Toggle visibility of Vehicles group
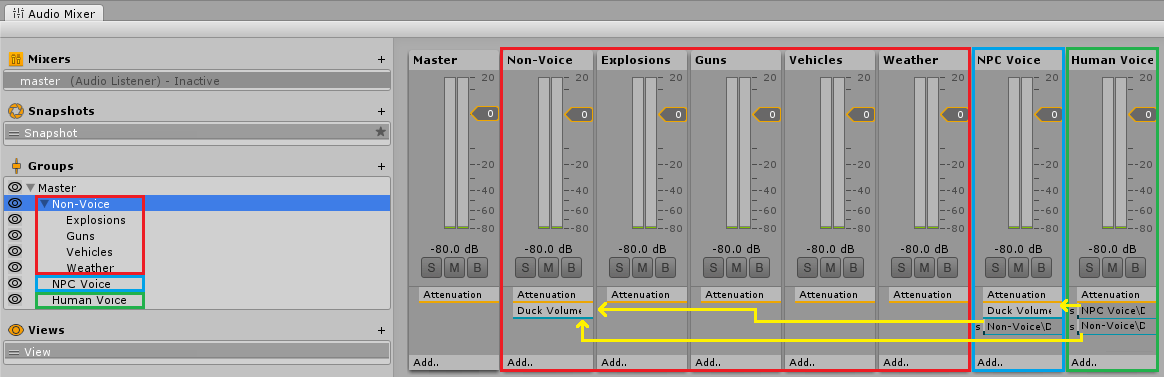Screen dimensions: 1164x377 point(15,252)
